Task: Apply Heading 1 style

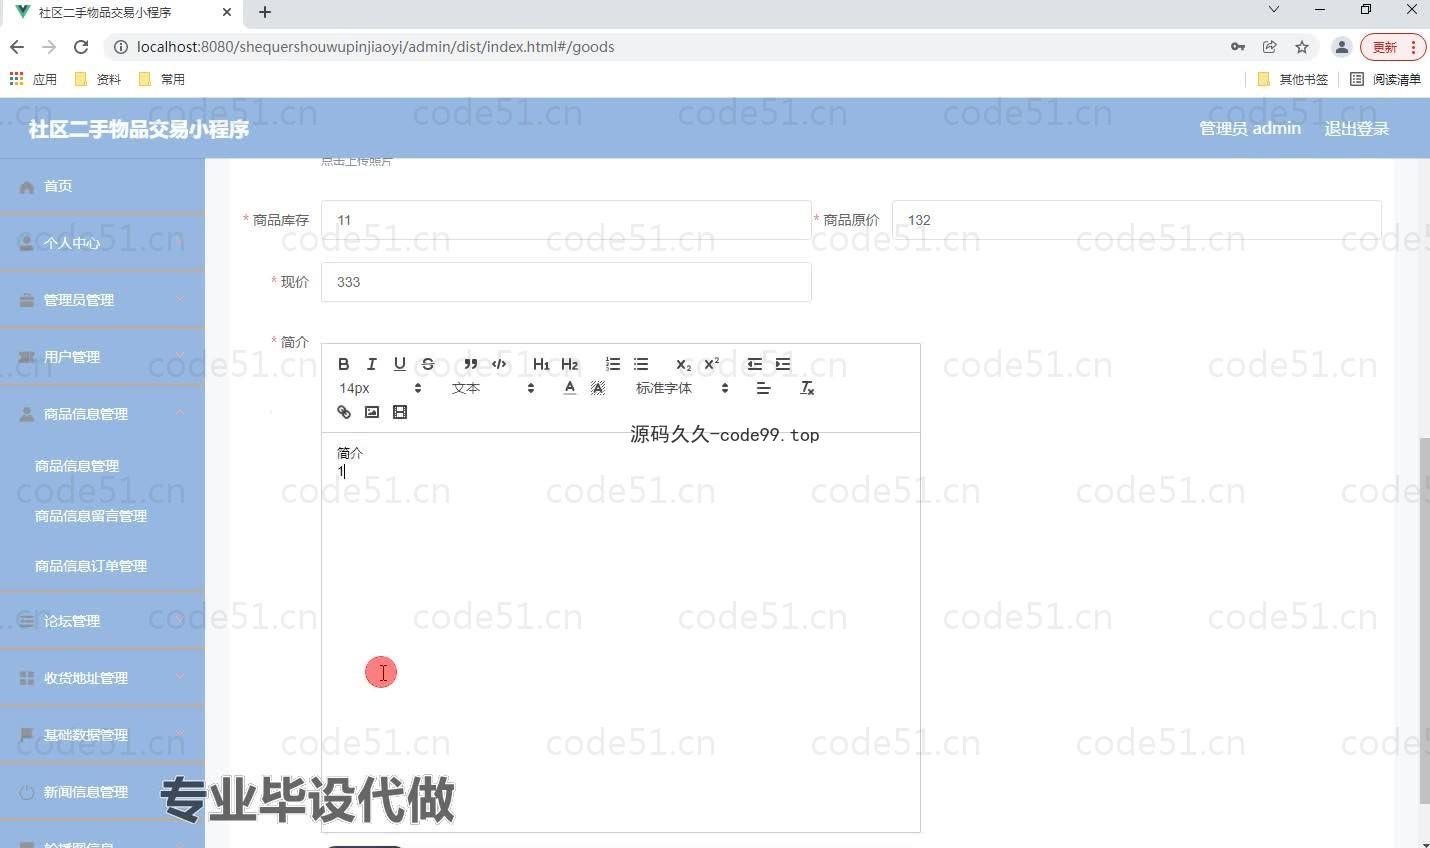Action: pos(541,364)
